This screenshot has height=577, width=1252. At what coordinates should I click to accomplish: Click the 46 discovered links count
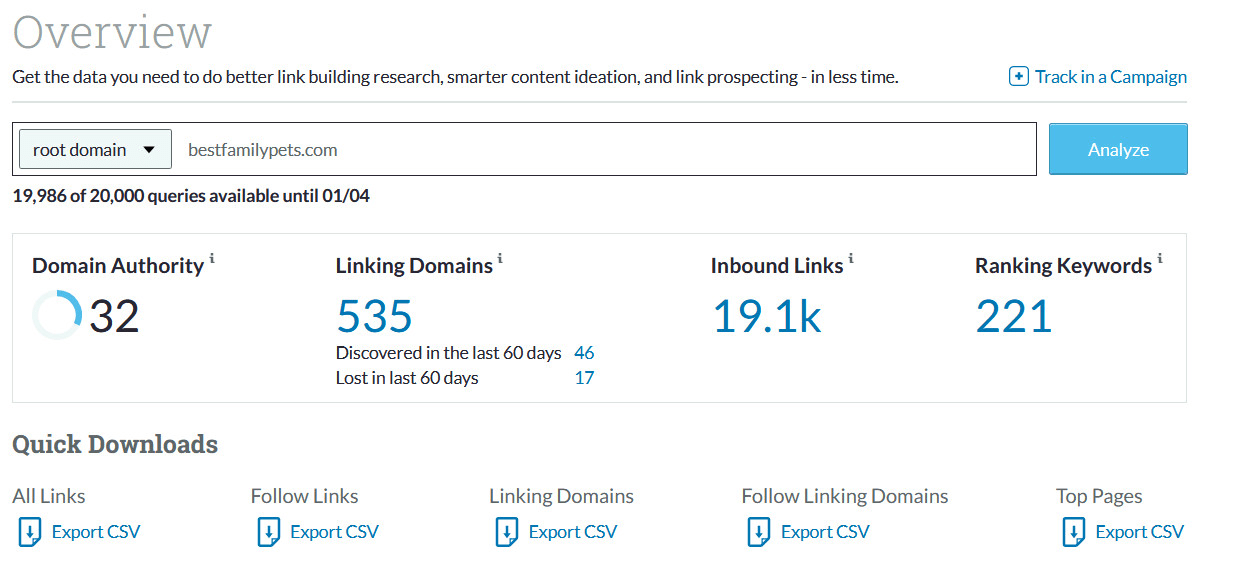(x=584, y=353)
